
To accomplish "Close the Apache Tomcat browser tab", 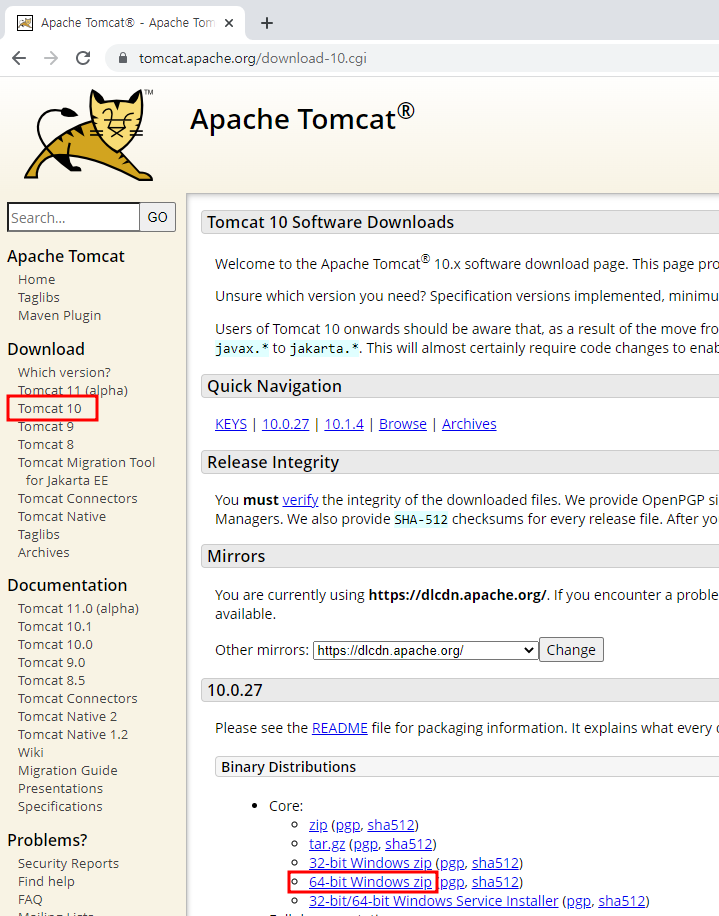I will coord(229,23).
